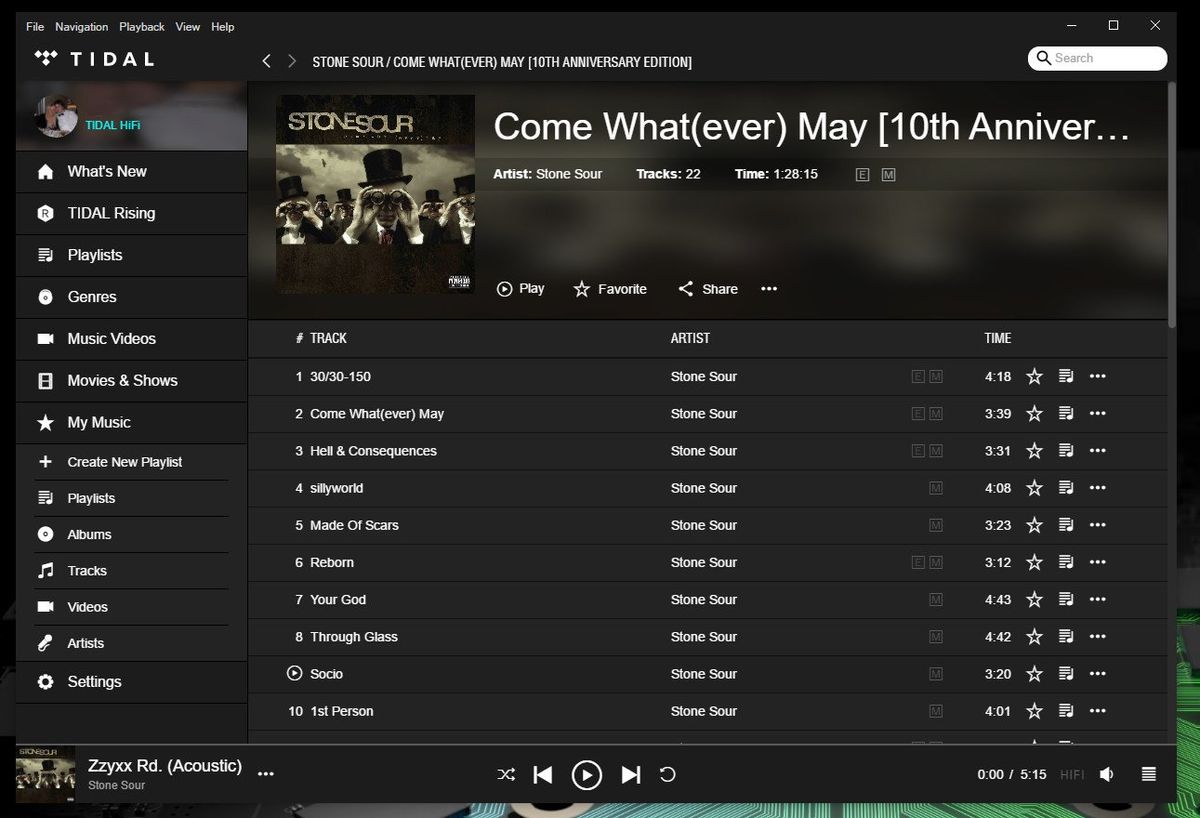Click the TIDAL logo
The width and height of the screenshot is (1200, 818).
tap(93, 58)
